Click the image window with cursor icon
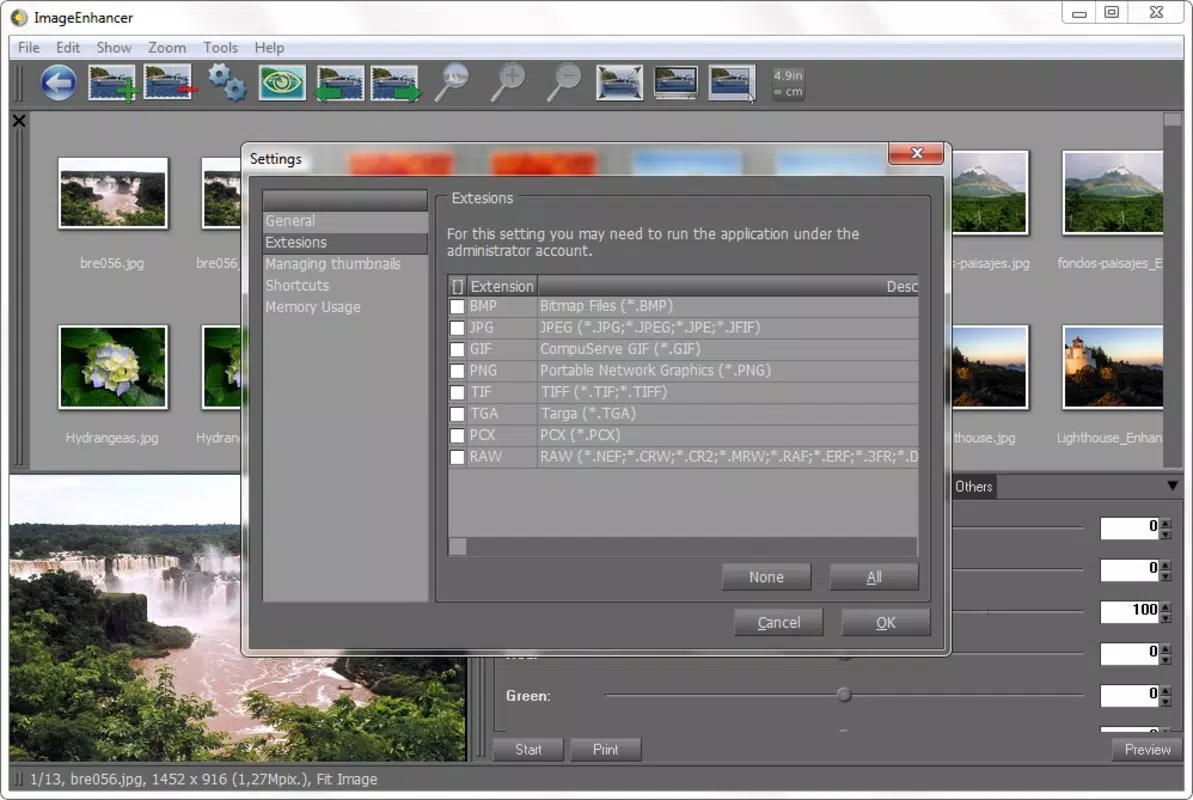This screenshot has height=800, width=1193. pyautogui.click(x=732, y=83)
